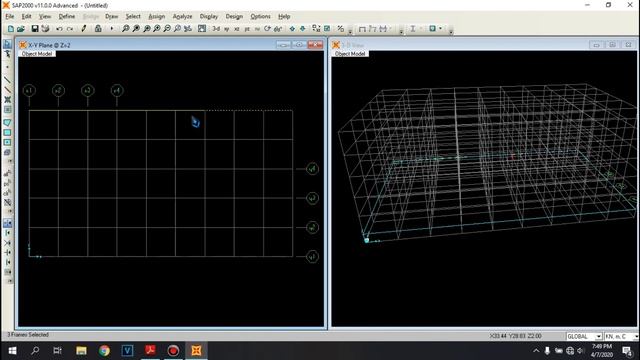The height and width of the screenshot is (360, 640).
Task: Open the Select menu
Action: pyautogui.click(x=133, y=17)
